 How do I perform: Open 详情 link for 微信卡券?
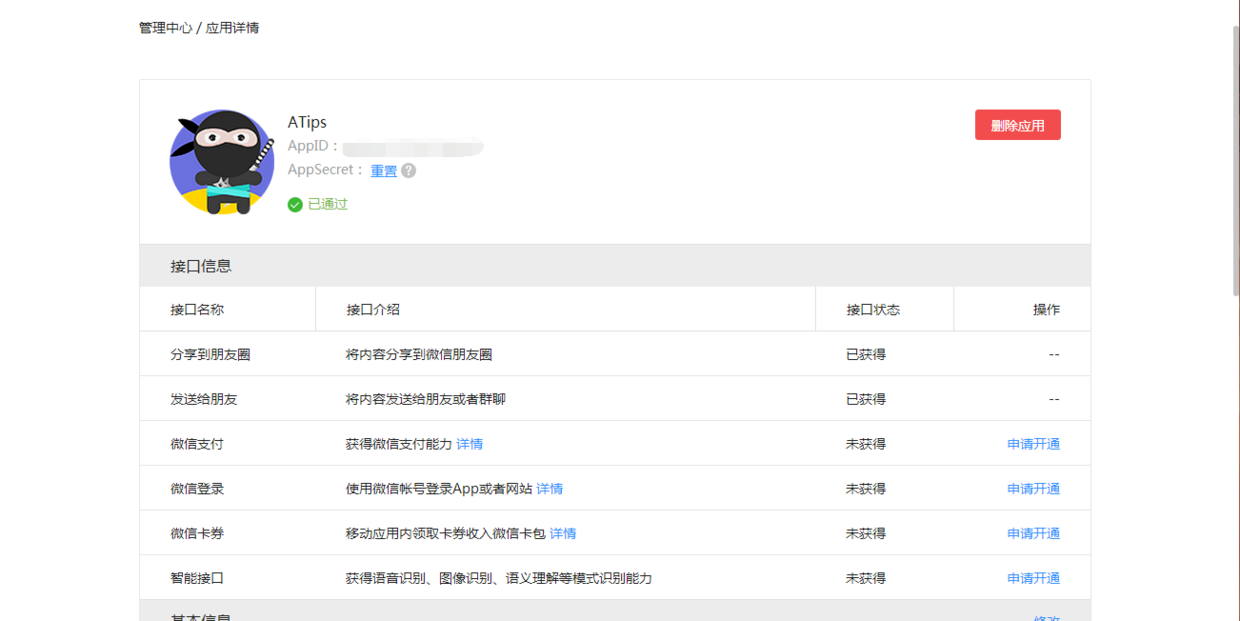(563, 534)
